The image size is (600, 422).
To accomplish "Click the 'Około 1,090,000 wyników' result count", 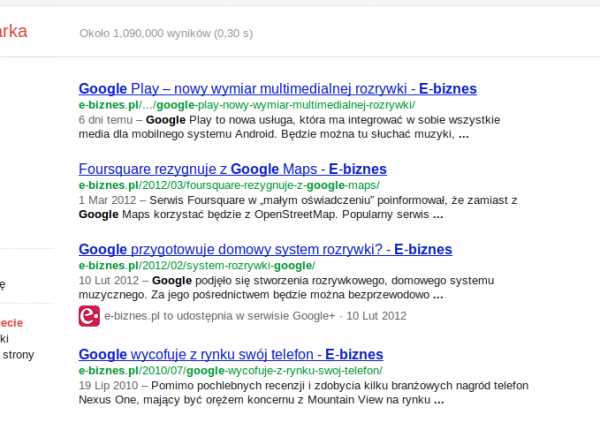I will pos(166,33).
